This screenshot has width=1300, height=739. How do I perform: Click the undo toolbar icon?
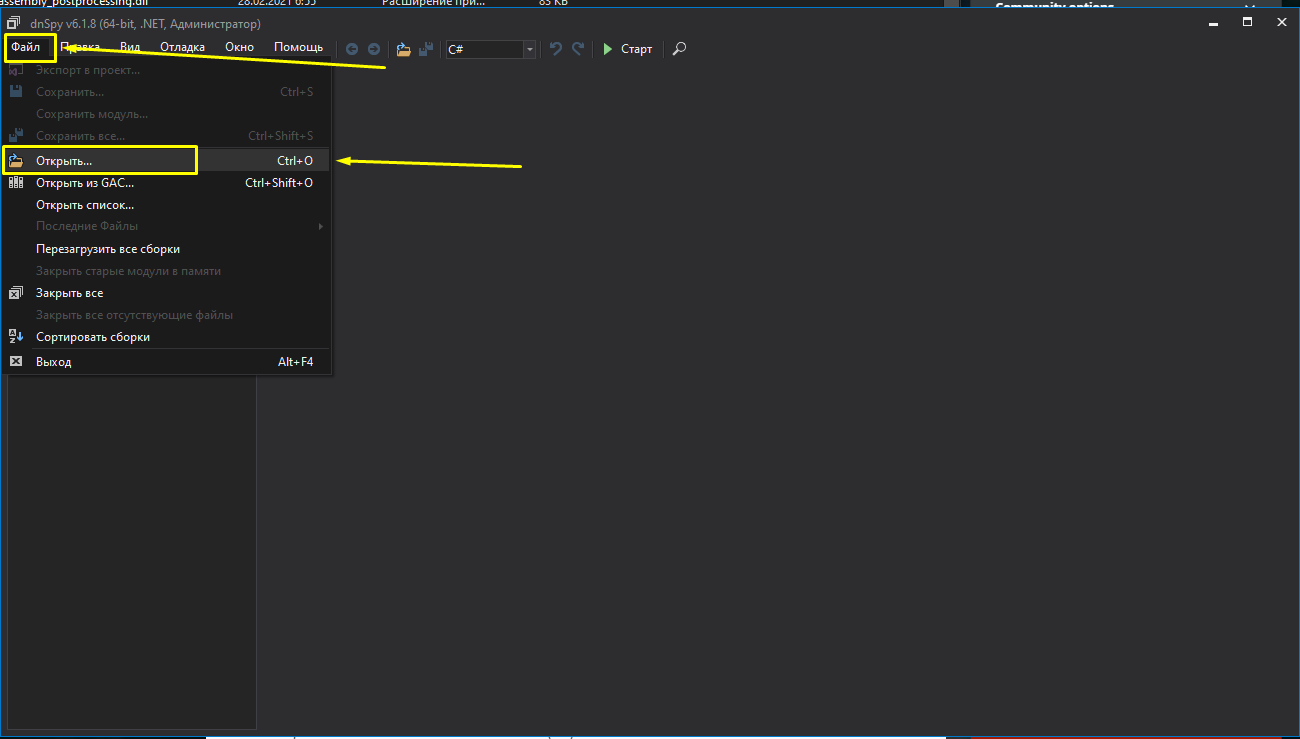click(x=556, y=49)
